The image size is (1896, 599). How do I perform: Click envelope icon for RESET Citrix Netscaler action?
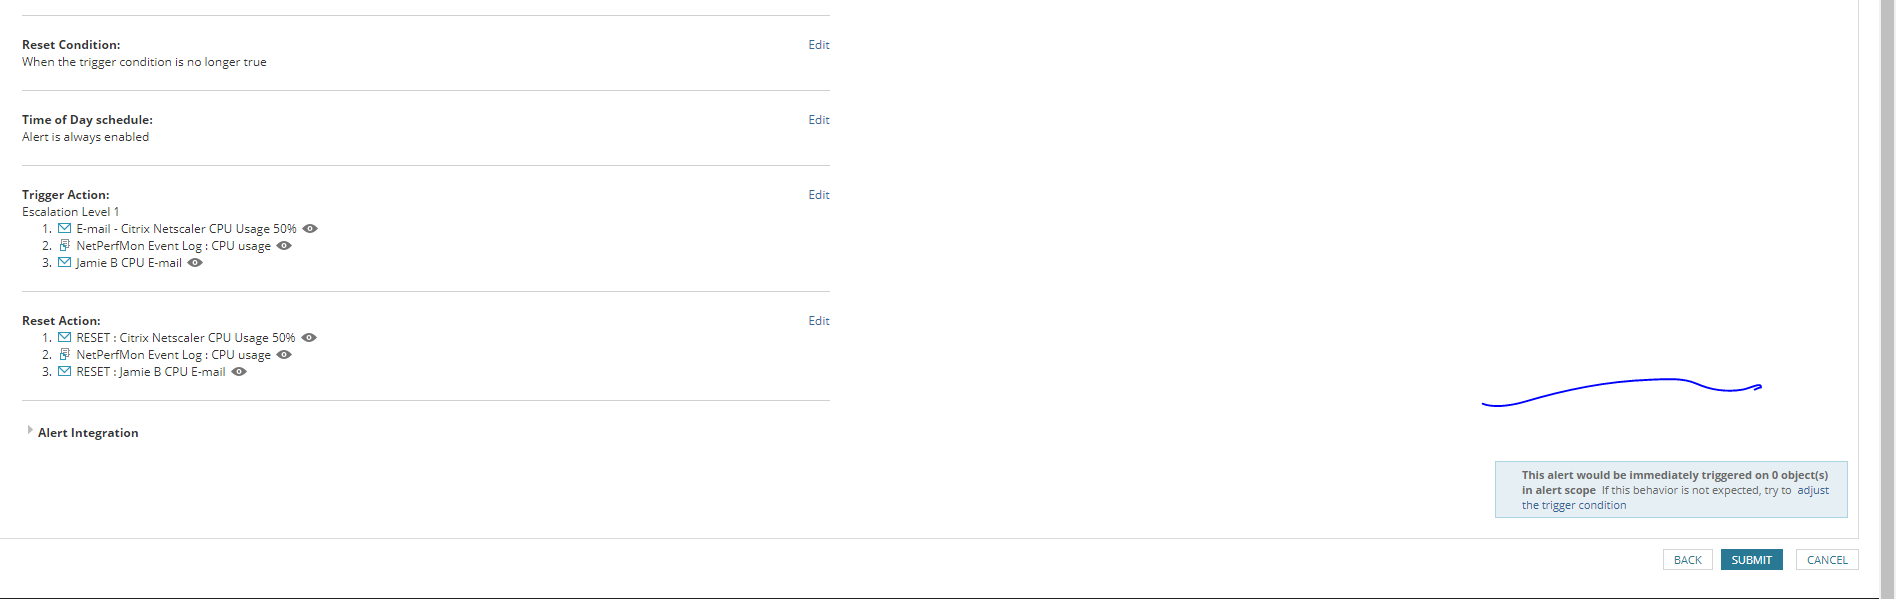pyautogui.click(x=64, y=337)
